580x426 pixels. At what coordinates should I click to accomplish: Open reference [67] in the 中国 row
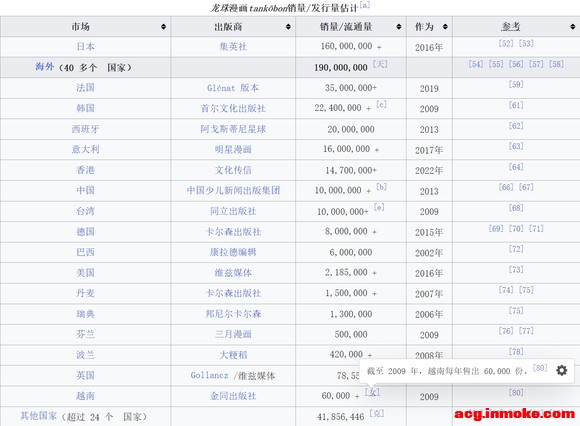pyautogui.click(x=526, y=187)
